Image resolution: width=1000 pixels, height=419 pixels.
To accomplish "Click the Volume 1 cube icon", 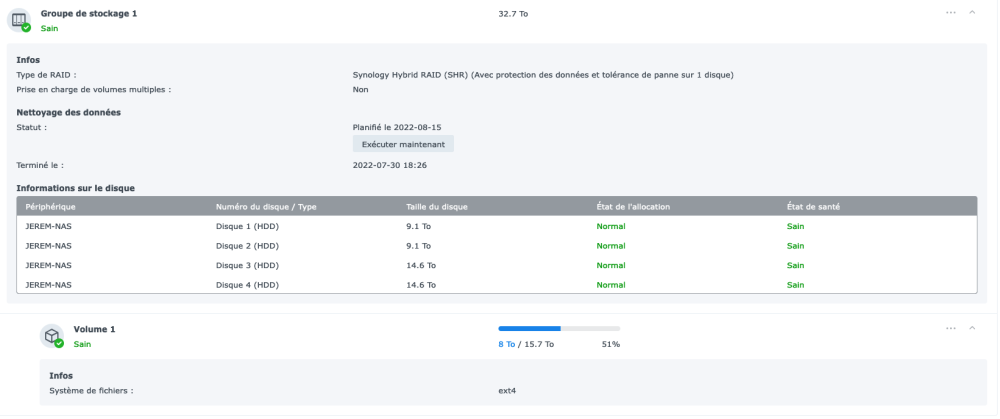I will [x=52, y=335].
